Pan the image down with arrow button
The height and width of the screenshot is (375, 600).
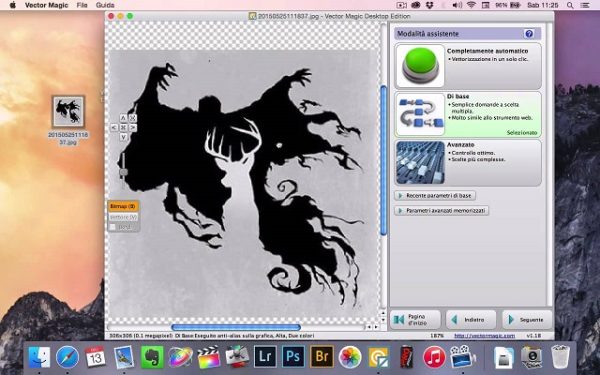(123, 137)
